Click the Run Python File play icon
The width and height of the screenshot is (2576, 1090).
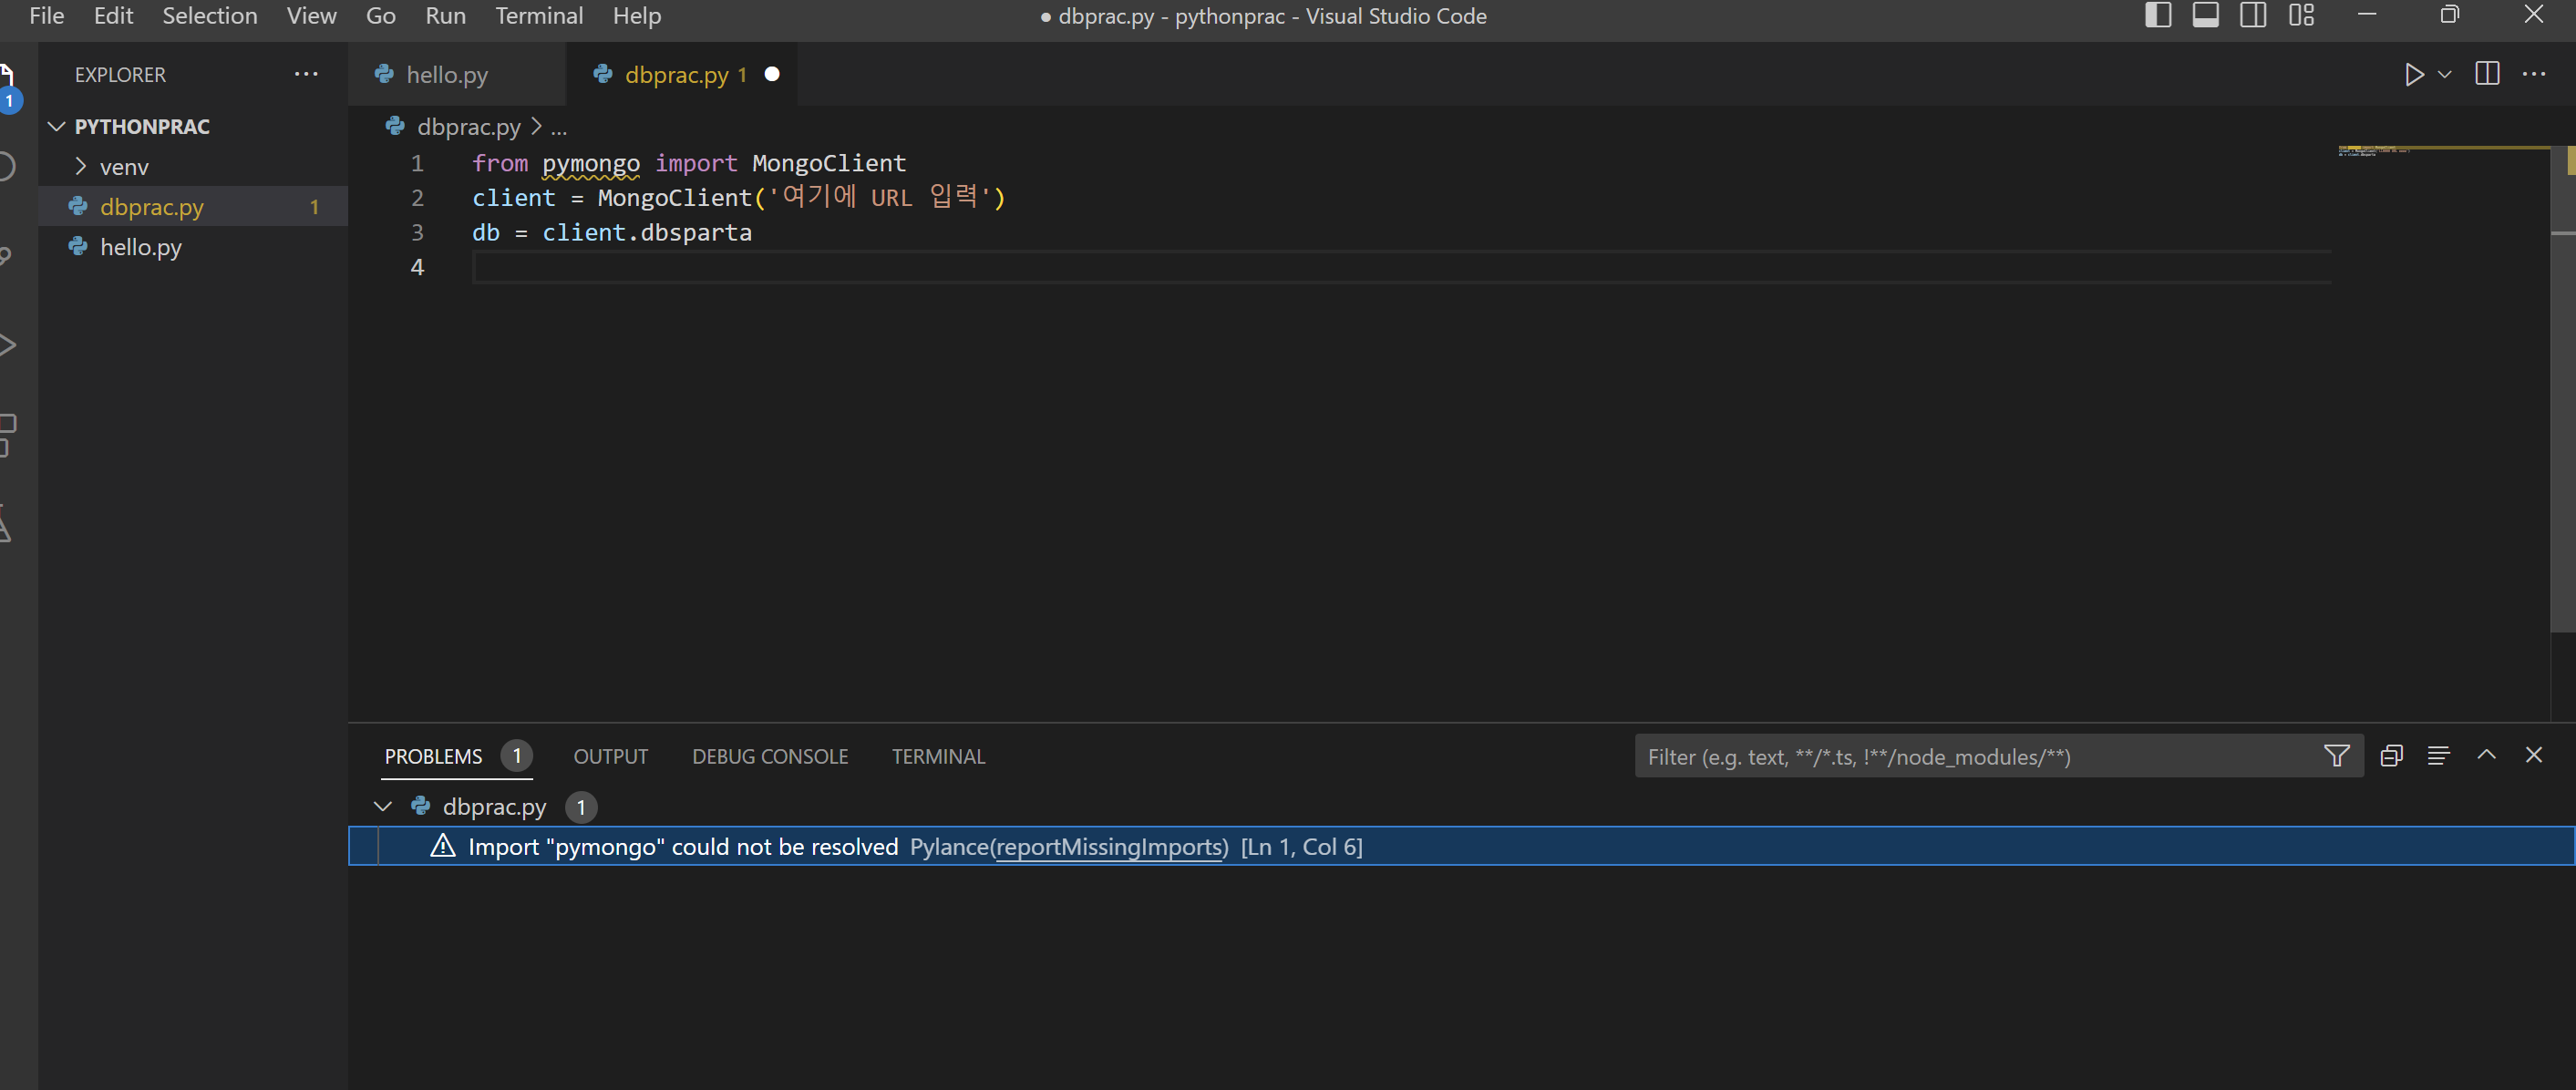2413,75
